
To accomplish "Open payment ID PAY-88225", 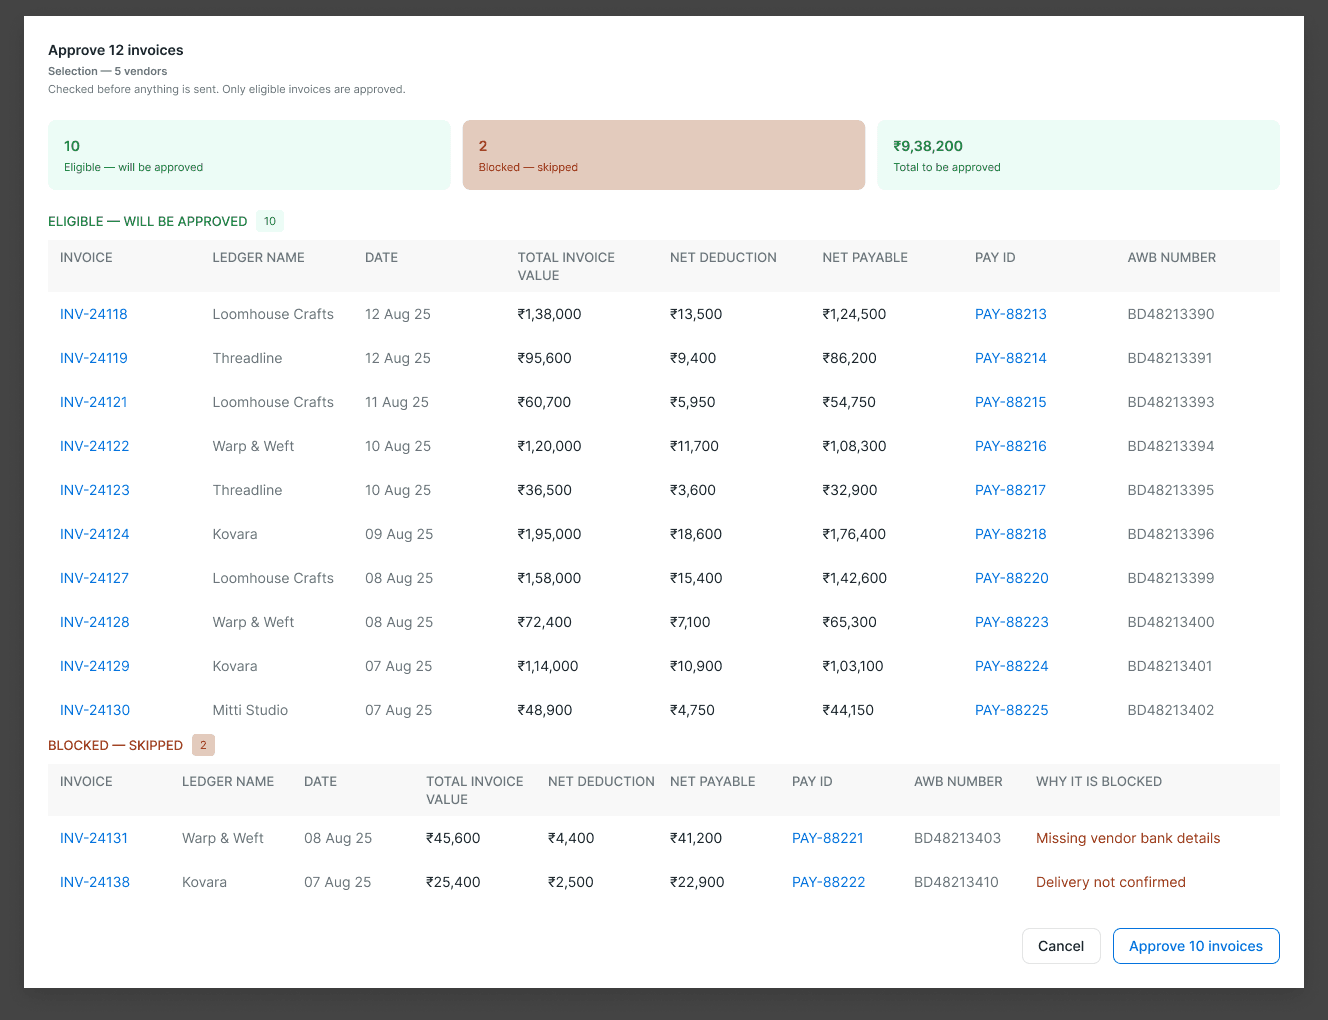I will pos(1012,710).
